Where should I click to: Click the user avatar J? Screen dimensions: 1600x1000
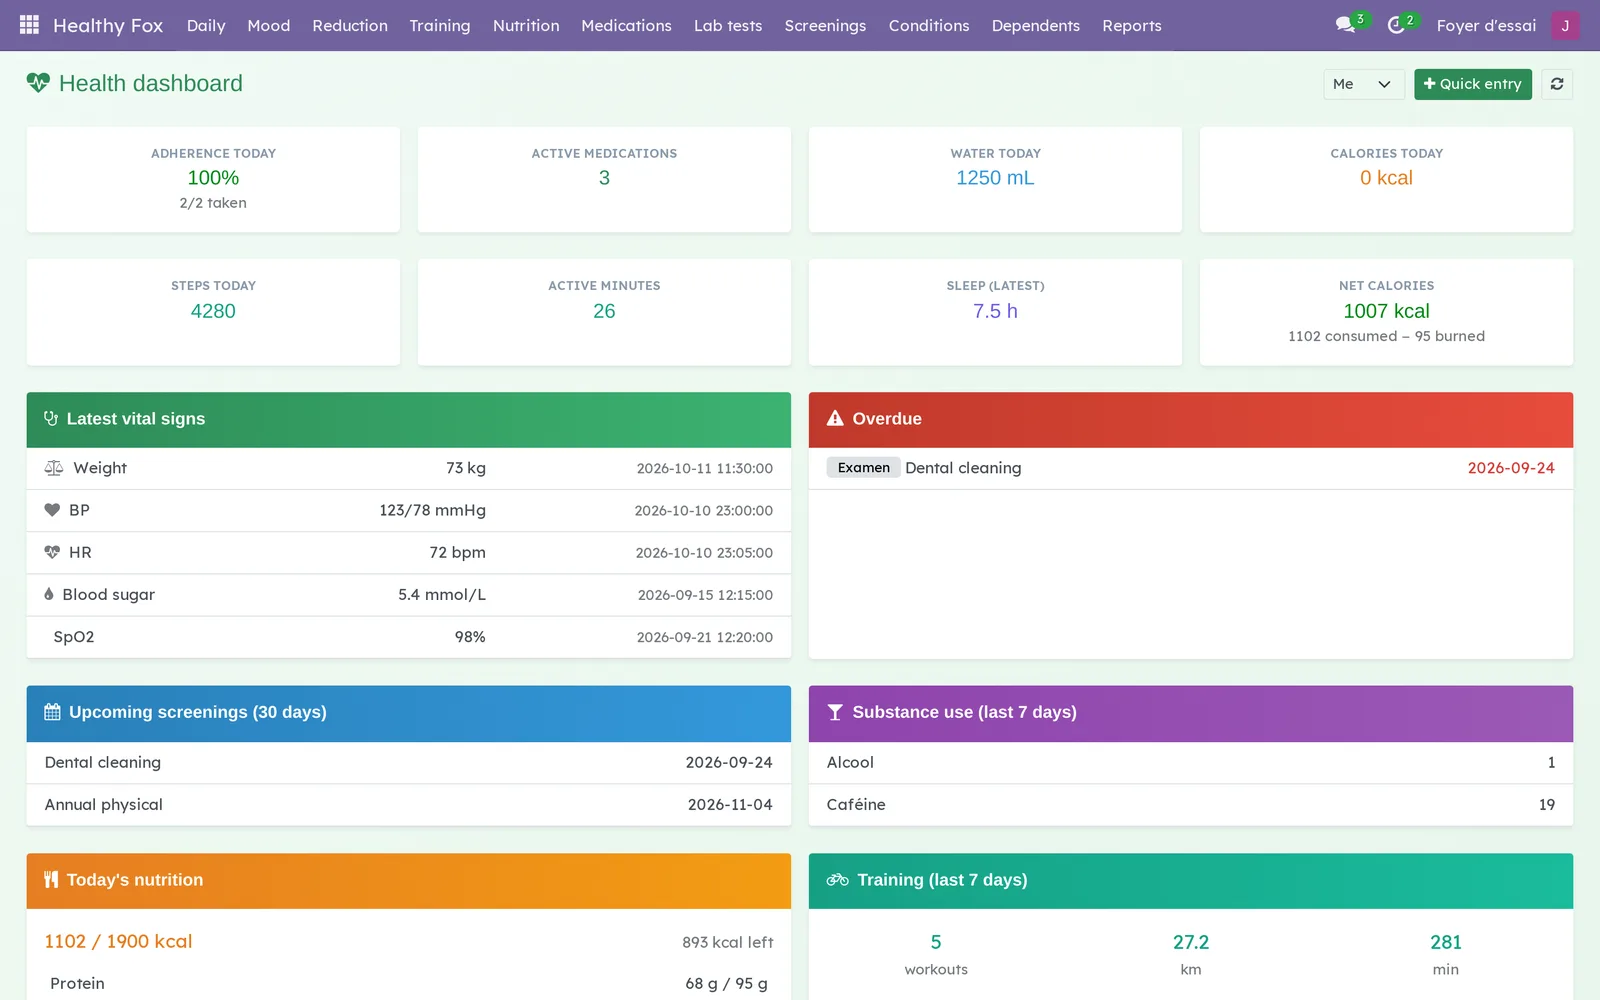1565,25
